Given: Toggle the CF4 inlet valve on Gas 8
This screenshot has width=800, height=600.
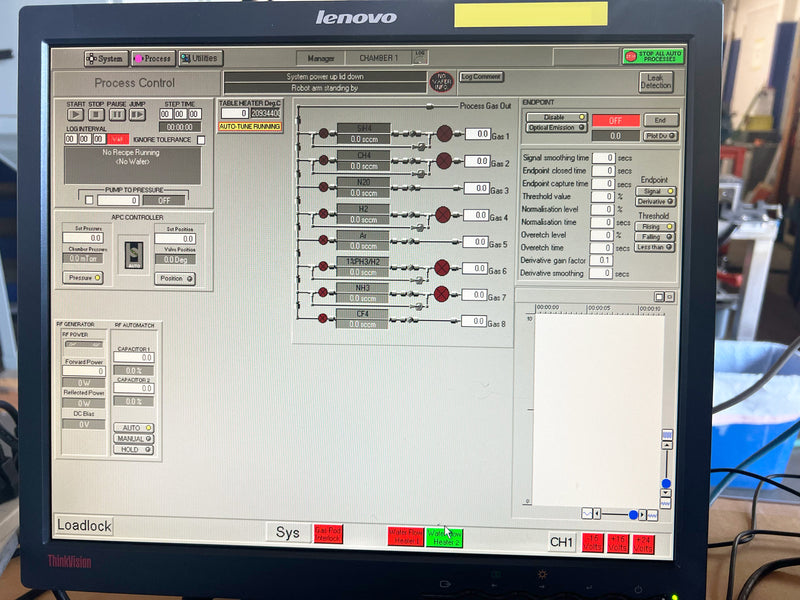Looking at the screenshot, I should [x=322, y=318].
